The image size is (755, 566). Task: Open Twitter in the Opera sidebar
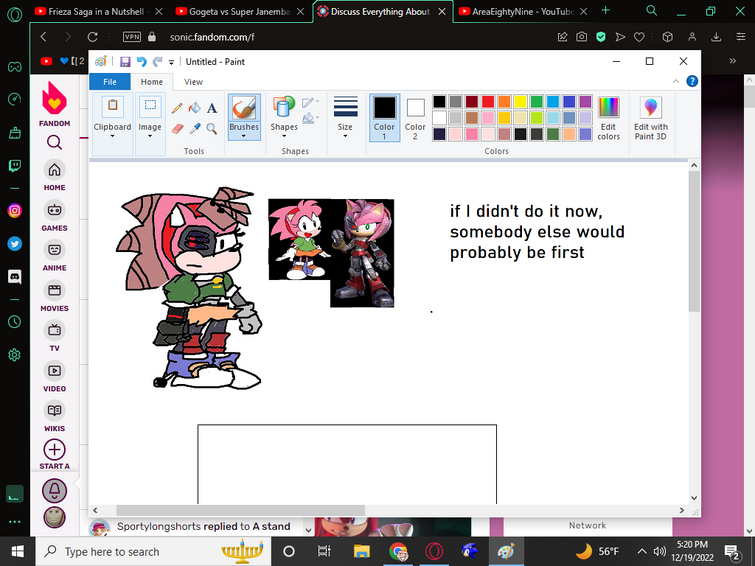click(14, 244)
